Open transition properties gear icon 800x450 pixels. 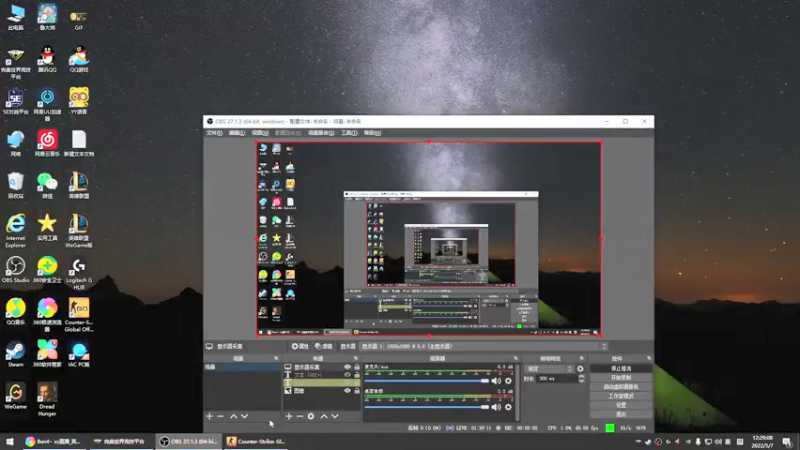click(580, 368)
